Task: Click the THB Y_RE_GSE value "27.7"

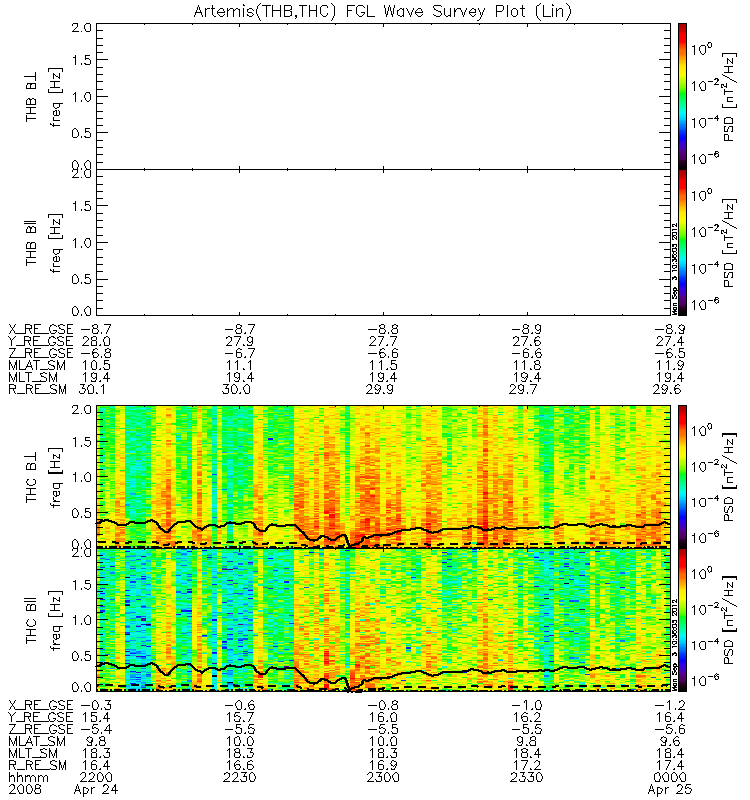Action: [383, 341]
